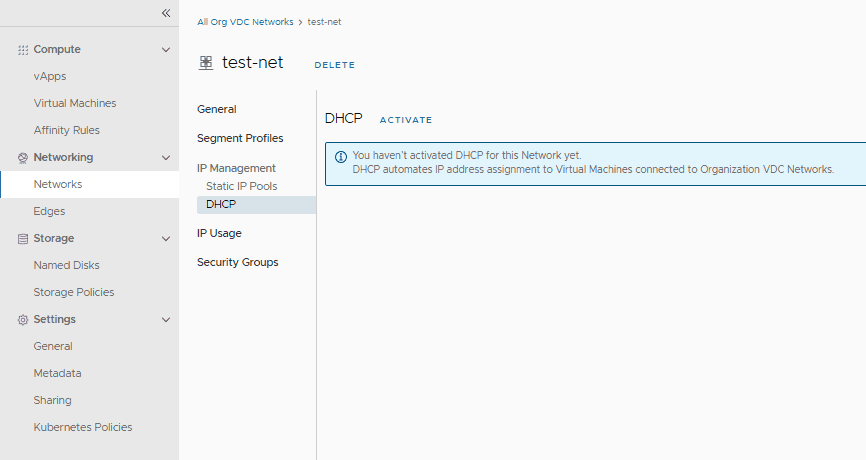Click "DHCP automates IP address assignment" text
This screenshot has width=866, height=460.
(593, 170)
